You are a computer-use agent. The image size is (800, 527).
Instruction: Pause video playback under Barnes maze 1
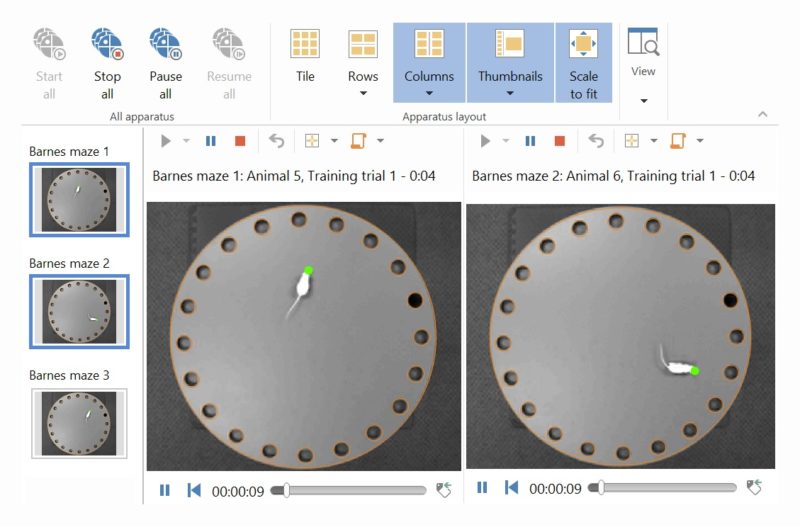point(164,491)
